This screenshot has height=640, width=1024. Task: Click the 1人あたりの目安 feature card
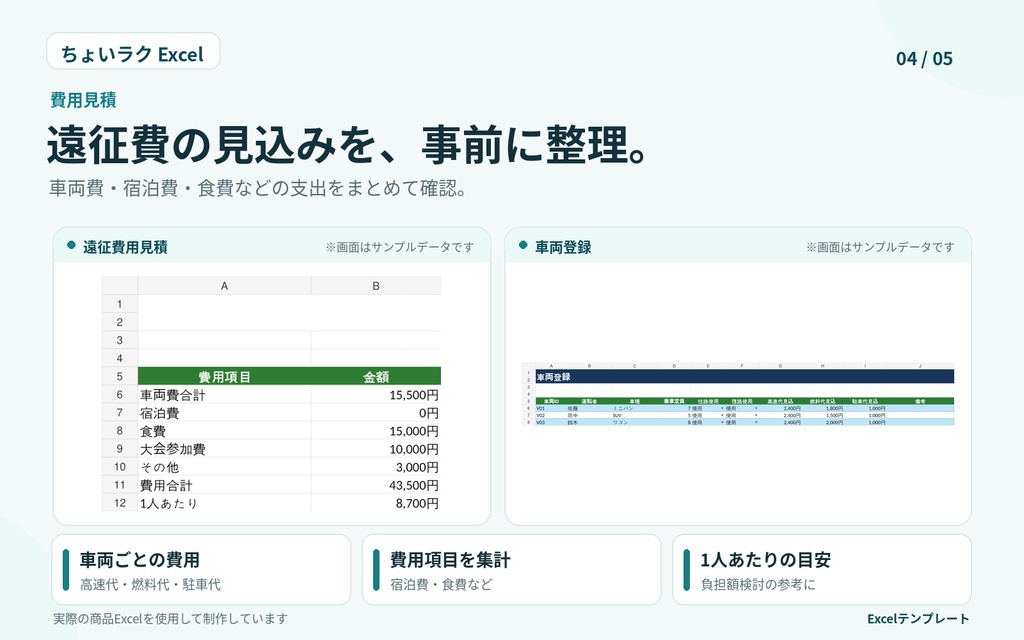point(822,570)
